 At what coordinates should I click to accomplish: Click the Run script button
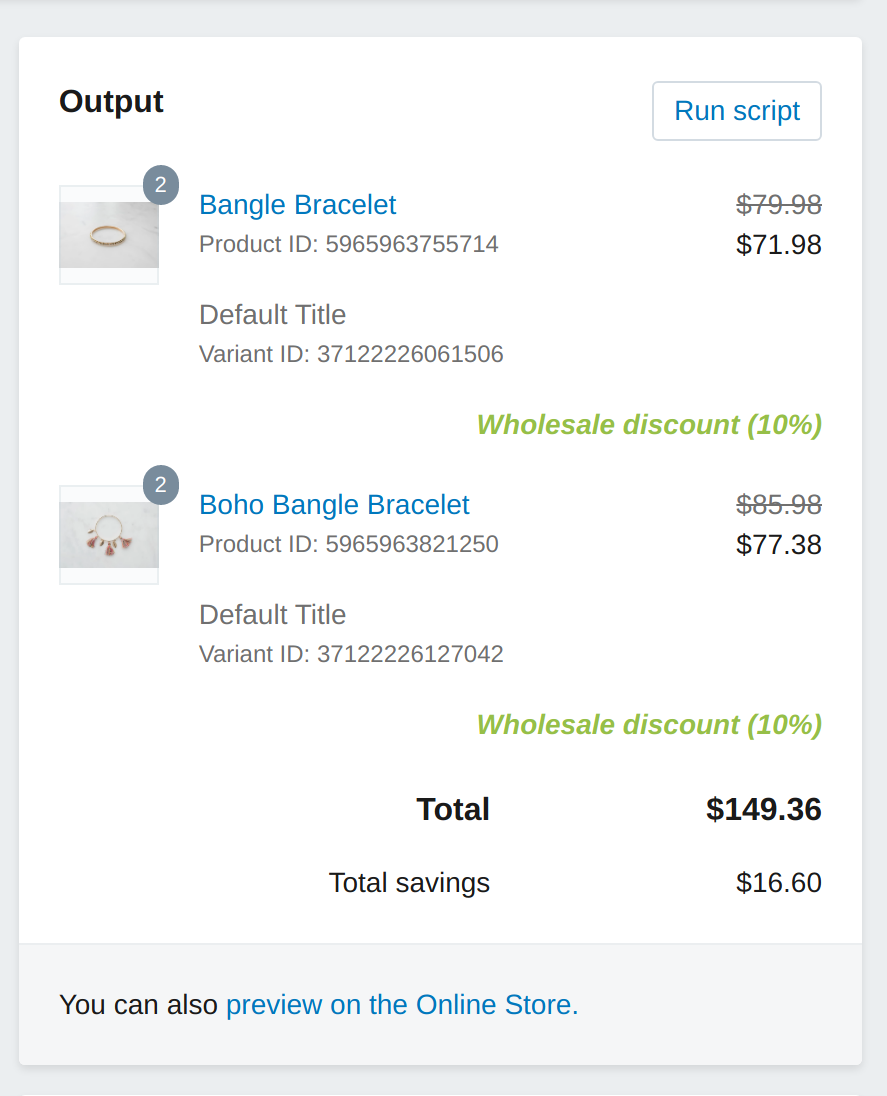pos(737,111)
